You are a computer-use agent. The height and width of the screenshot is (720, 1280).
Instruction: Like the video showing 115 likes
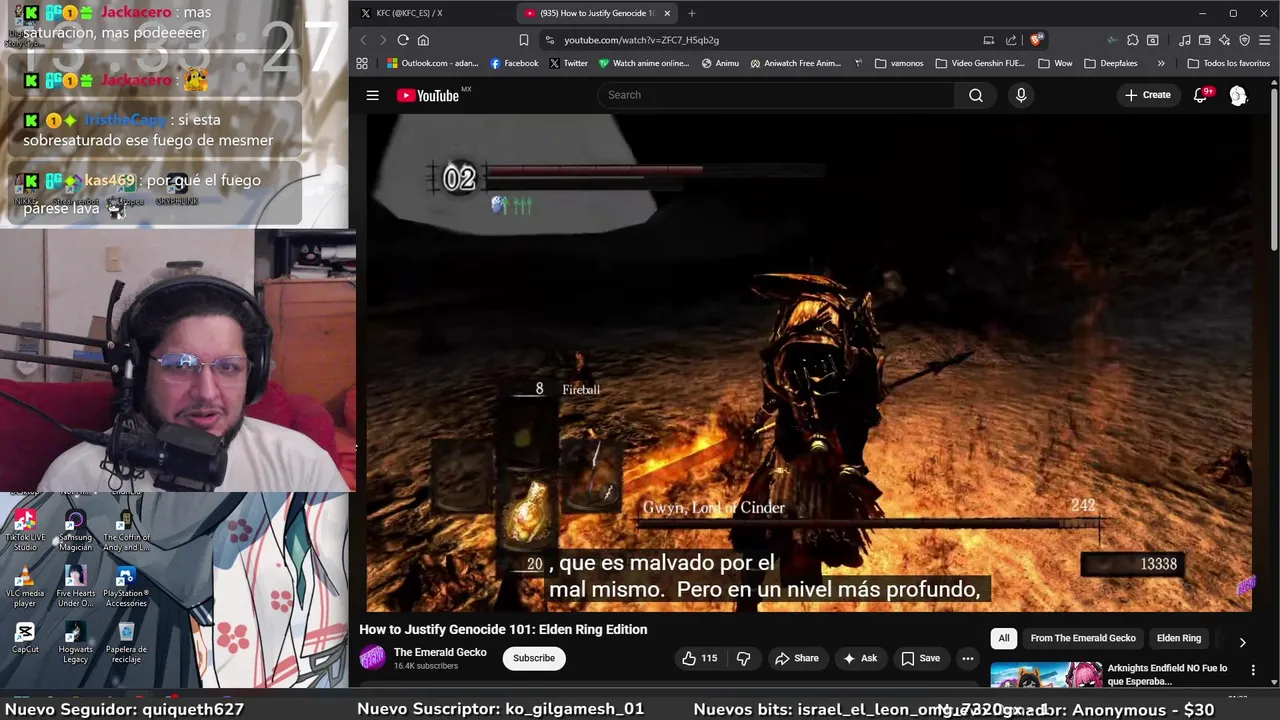tap(700, 658)
